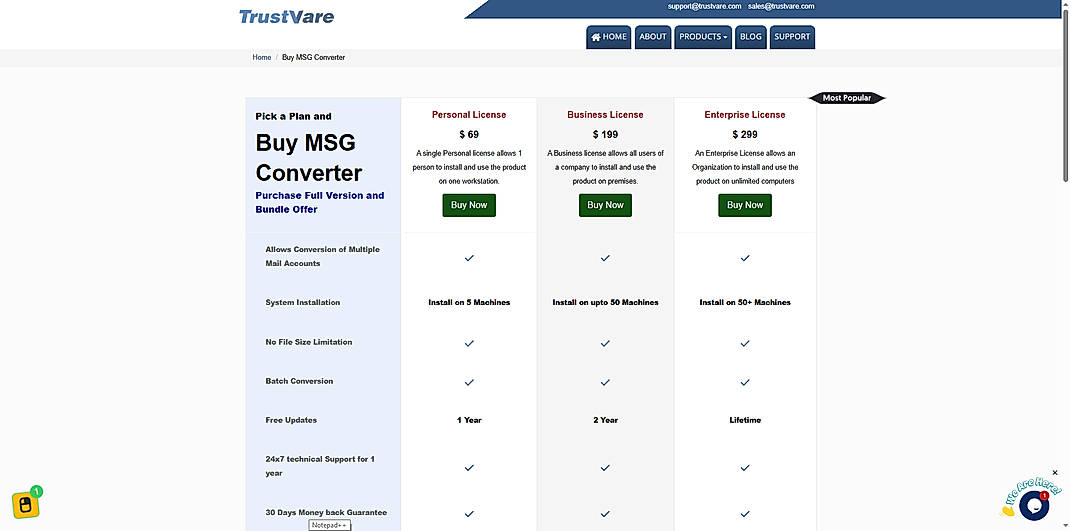1070x531 pixels.
Task: Click sales@trustvare.com email link
Action: click(781, 6)
